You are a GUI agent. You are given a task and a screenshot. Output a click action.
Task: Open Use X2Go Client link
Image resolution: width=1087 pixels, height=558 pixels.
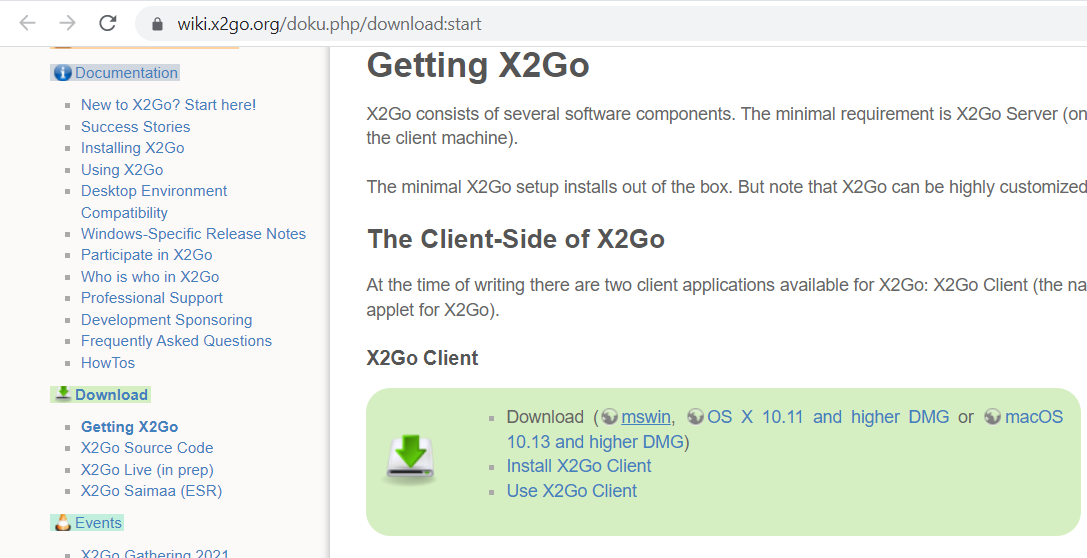(x=571, y=491)
